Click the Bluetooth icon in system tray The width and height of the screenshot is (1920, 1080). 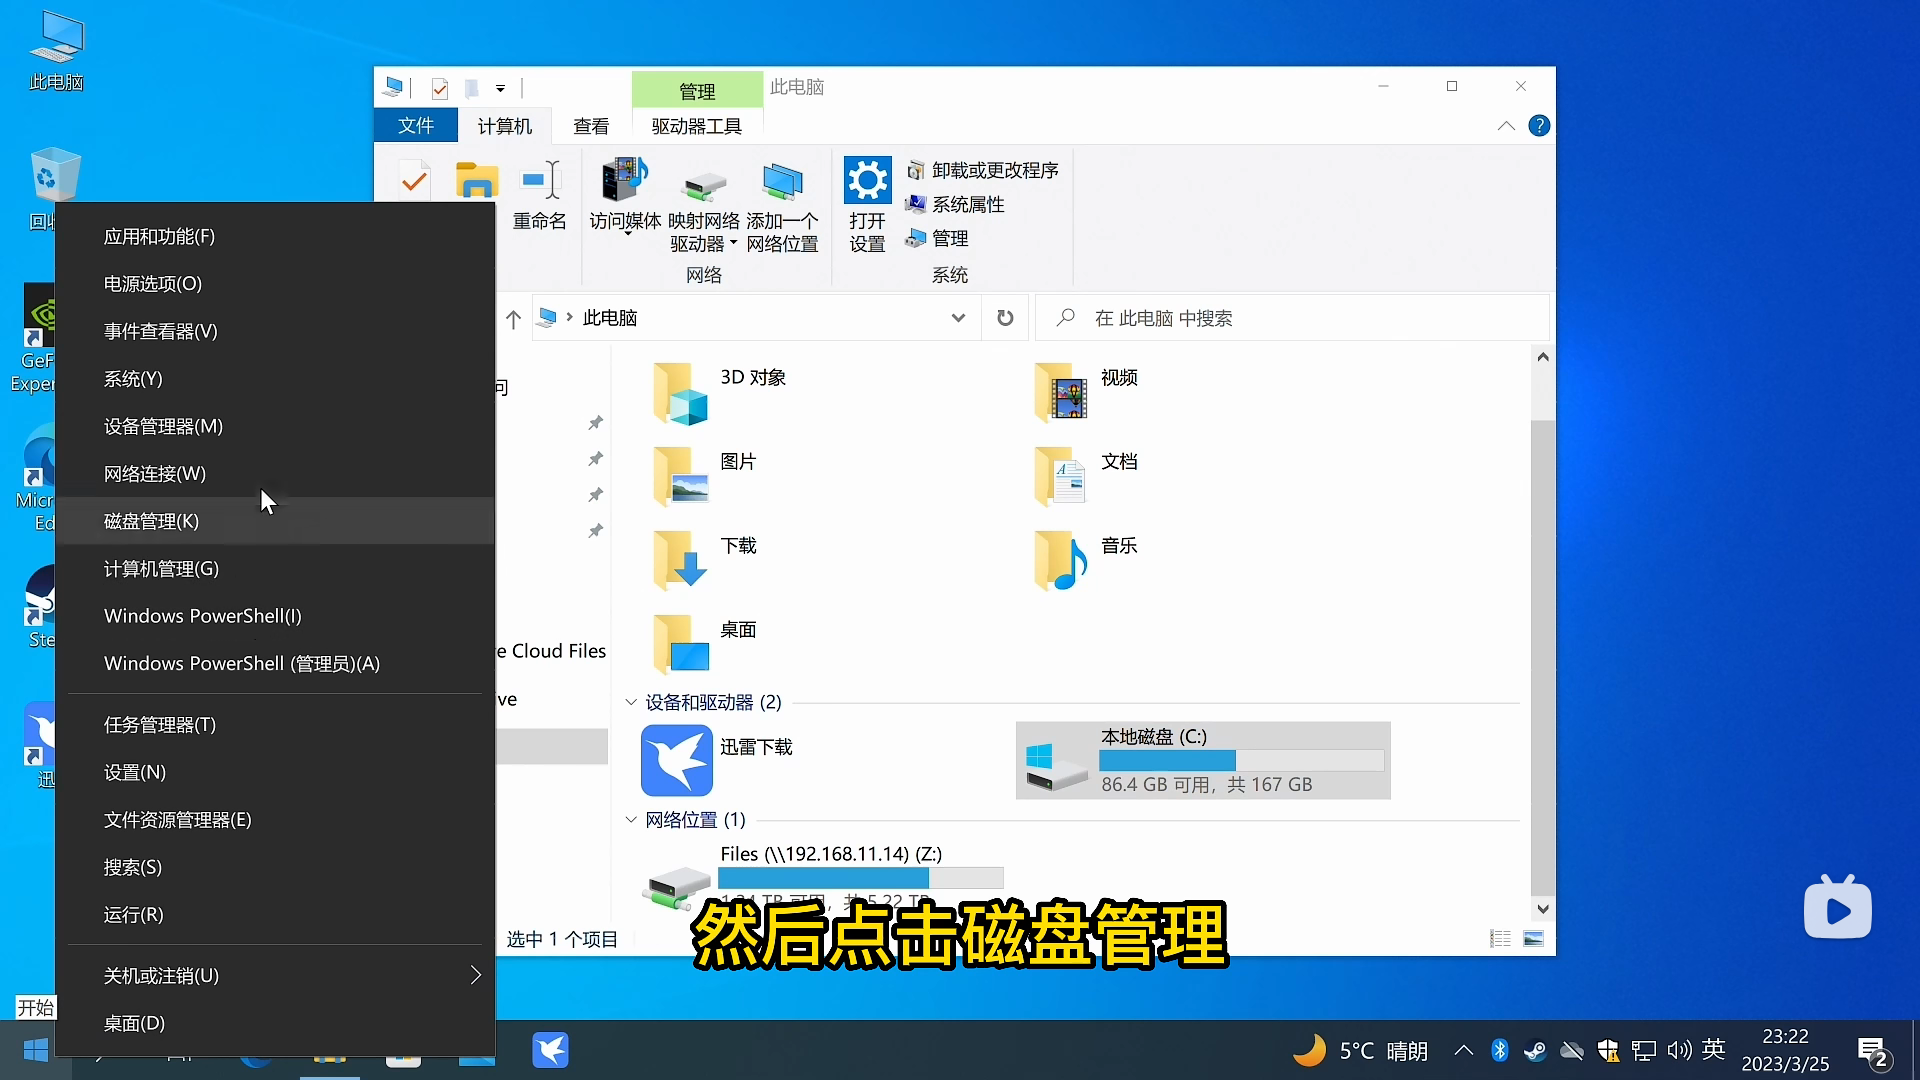(1499, 1050)
